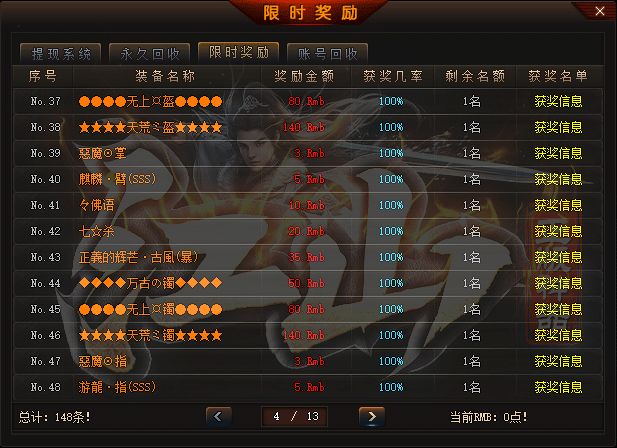Go to the next page arrow
Viewport: 617px width, 448px height.
(x=371, y=417)
